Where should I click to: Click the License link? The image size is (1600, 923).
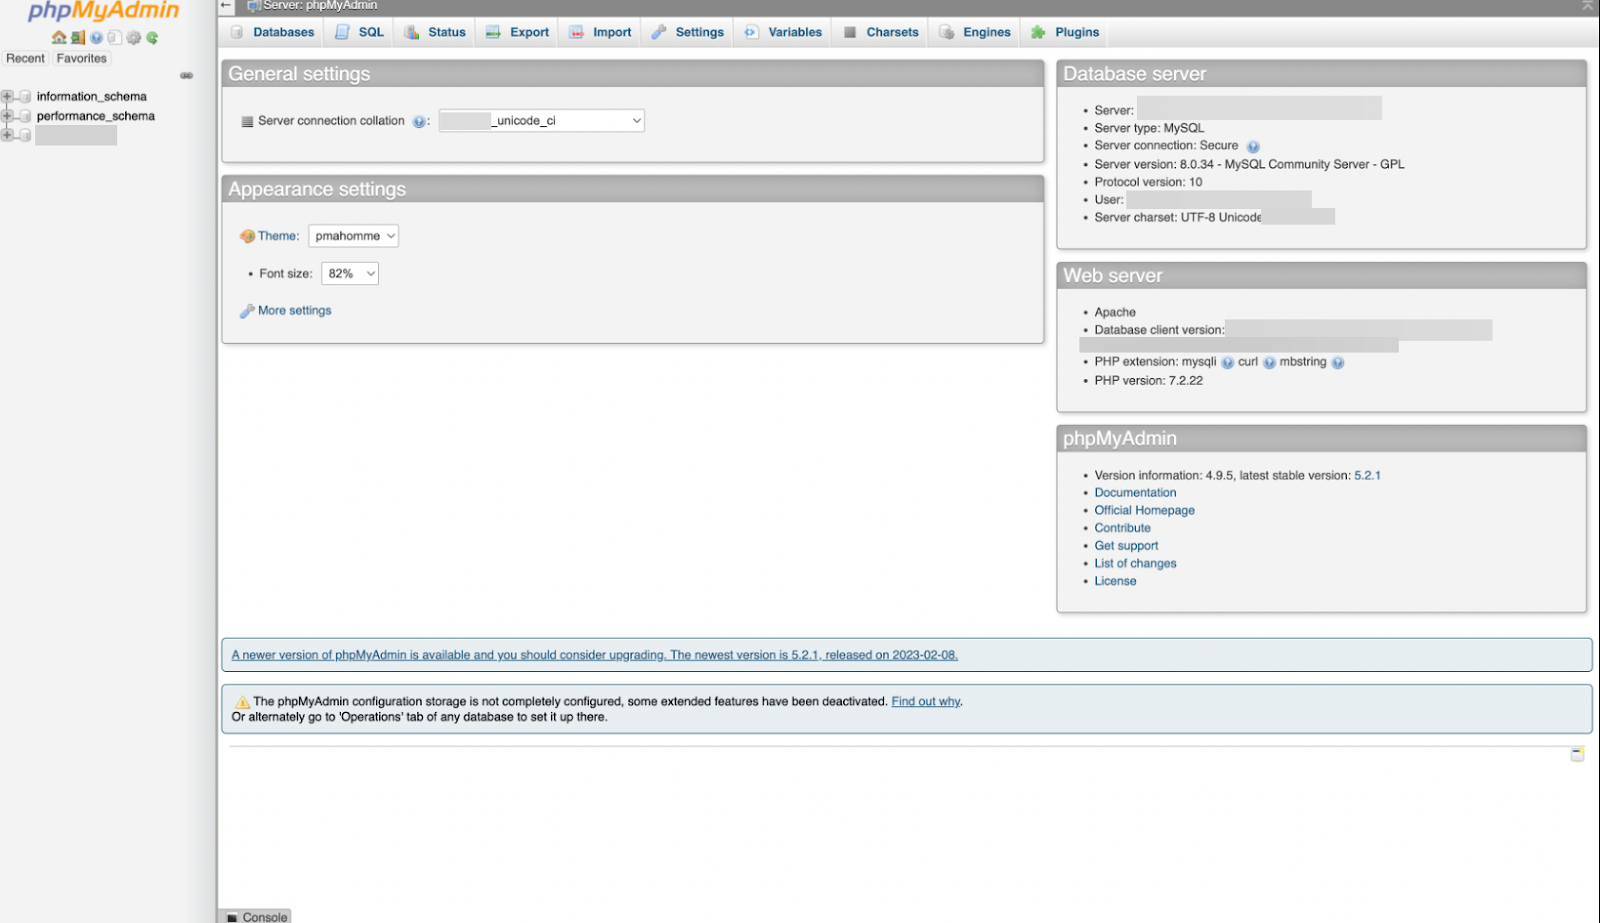coord(1115,581)
